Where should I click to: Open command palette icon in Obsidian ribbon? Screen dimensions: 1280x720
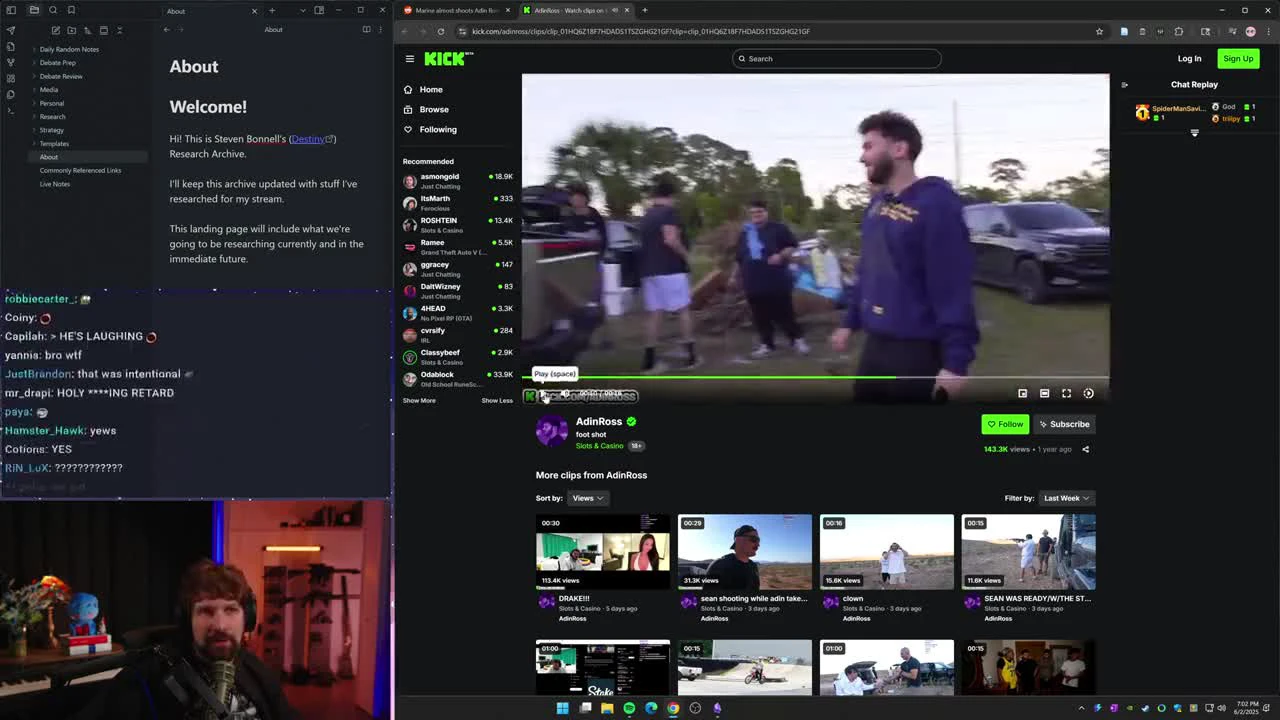pyautogui.click(x=11, y=110)
